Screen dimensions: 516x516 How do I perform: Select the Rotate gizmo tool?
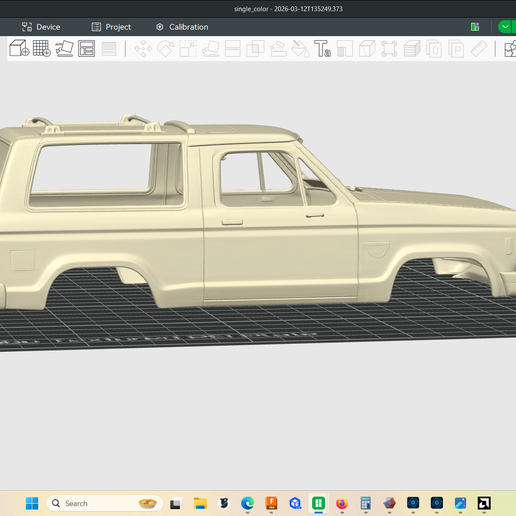point(166,49)
